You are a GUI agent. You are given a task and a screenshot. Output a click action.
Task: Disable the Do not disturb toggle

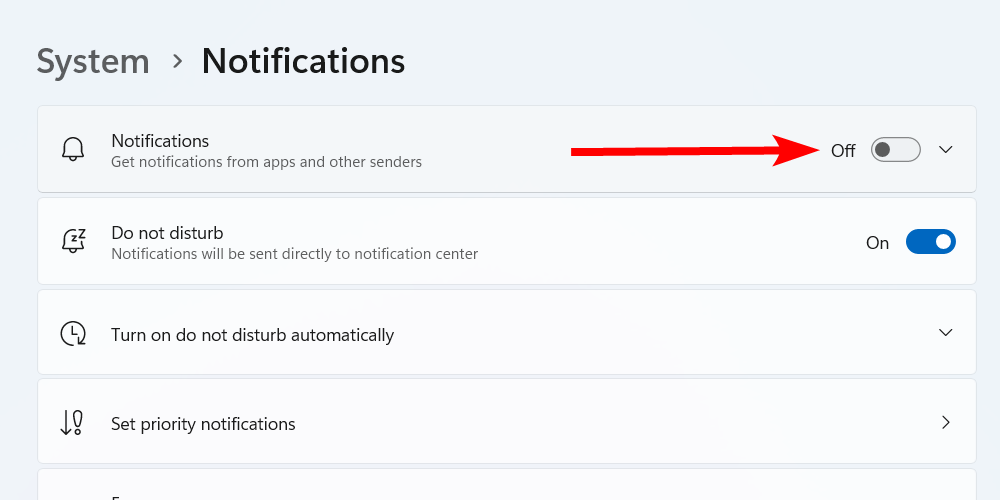click(x=930, y=242)
